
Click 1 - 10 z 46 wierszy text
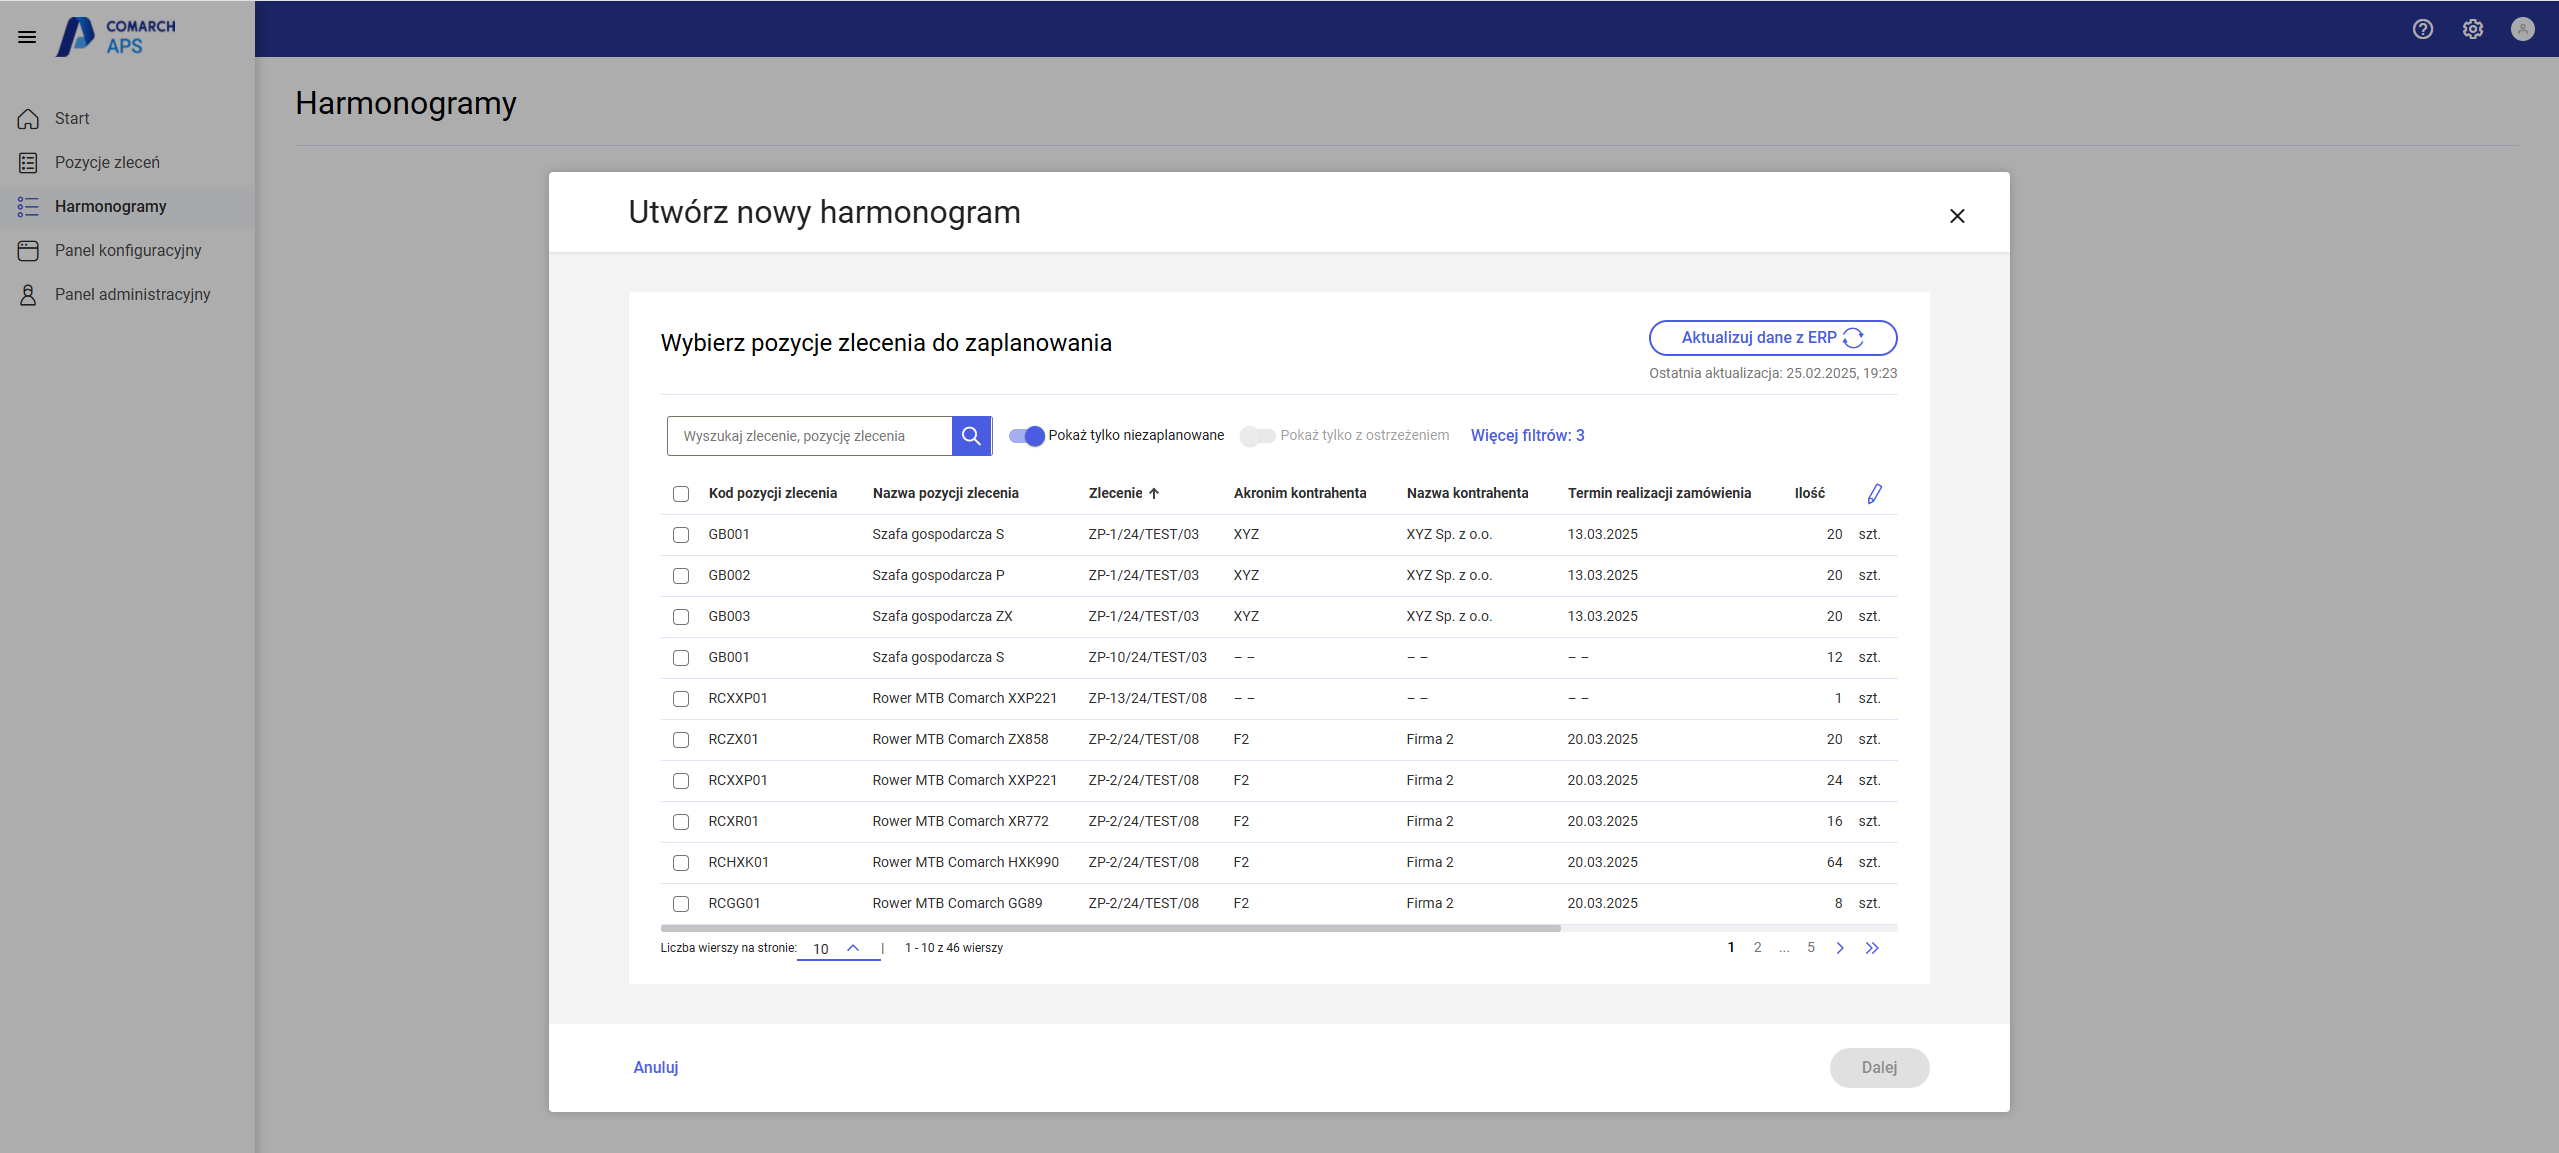(x=953, y=948)
